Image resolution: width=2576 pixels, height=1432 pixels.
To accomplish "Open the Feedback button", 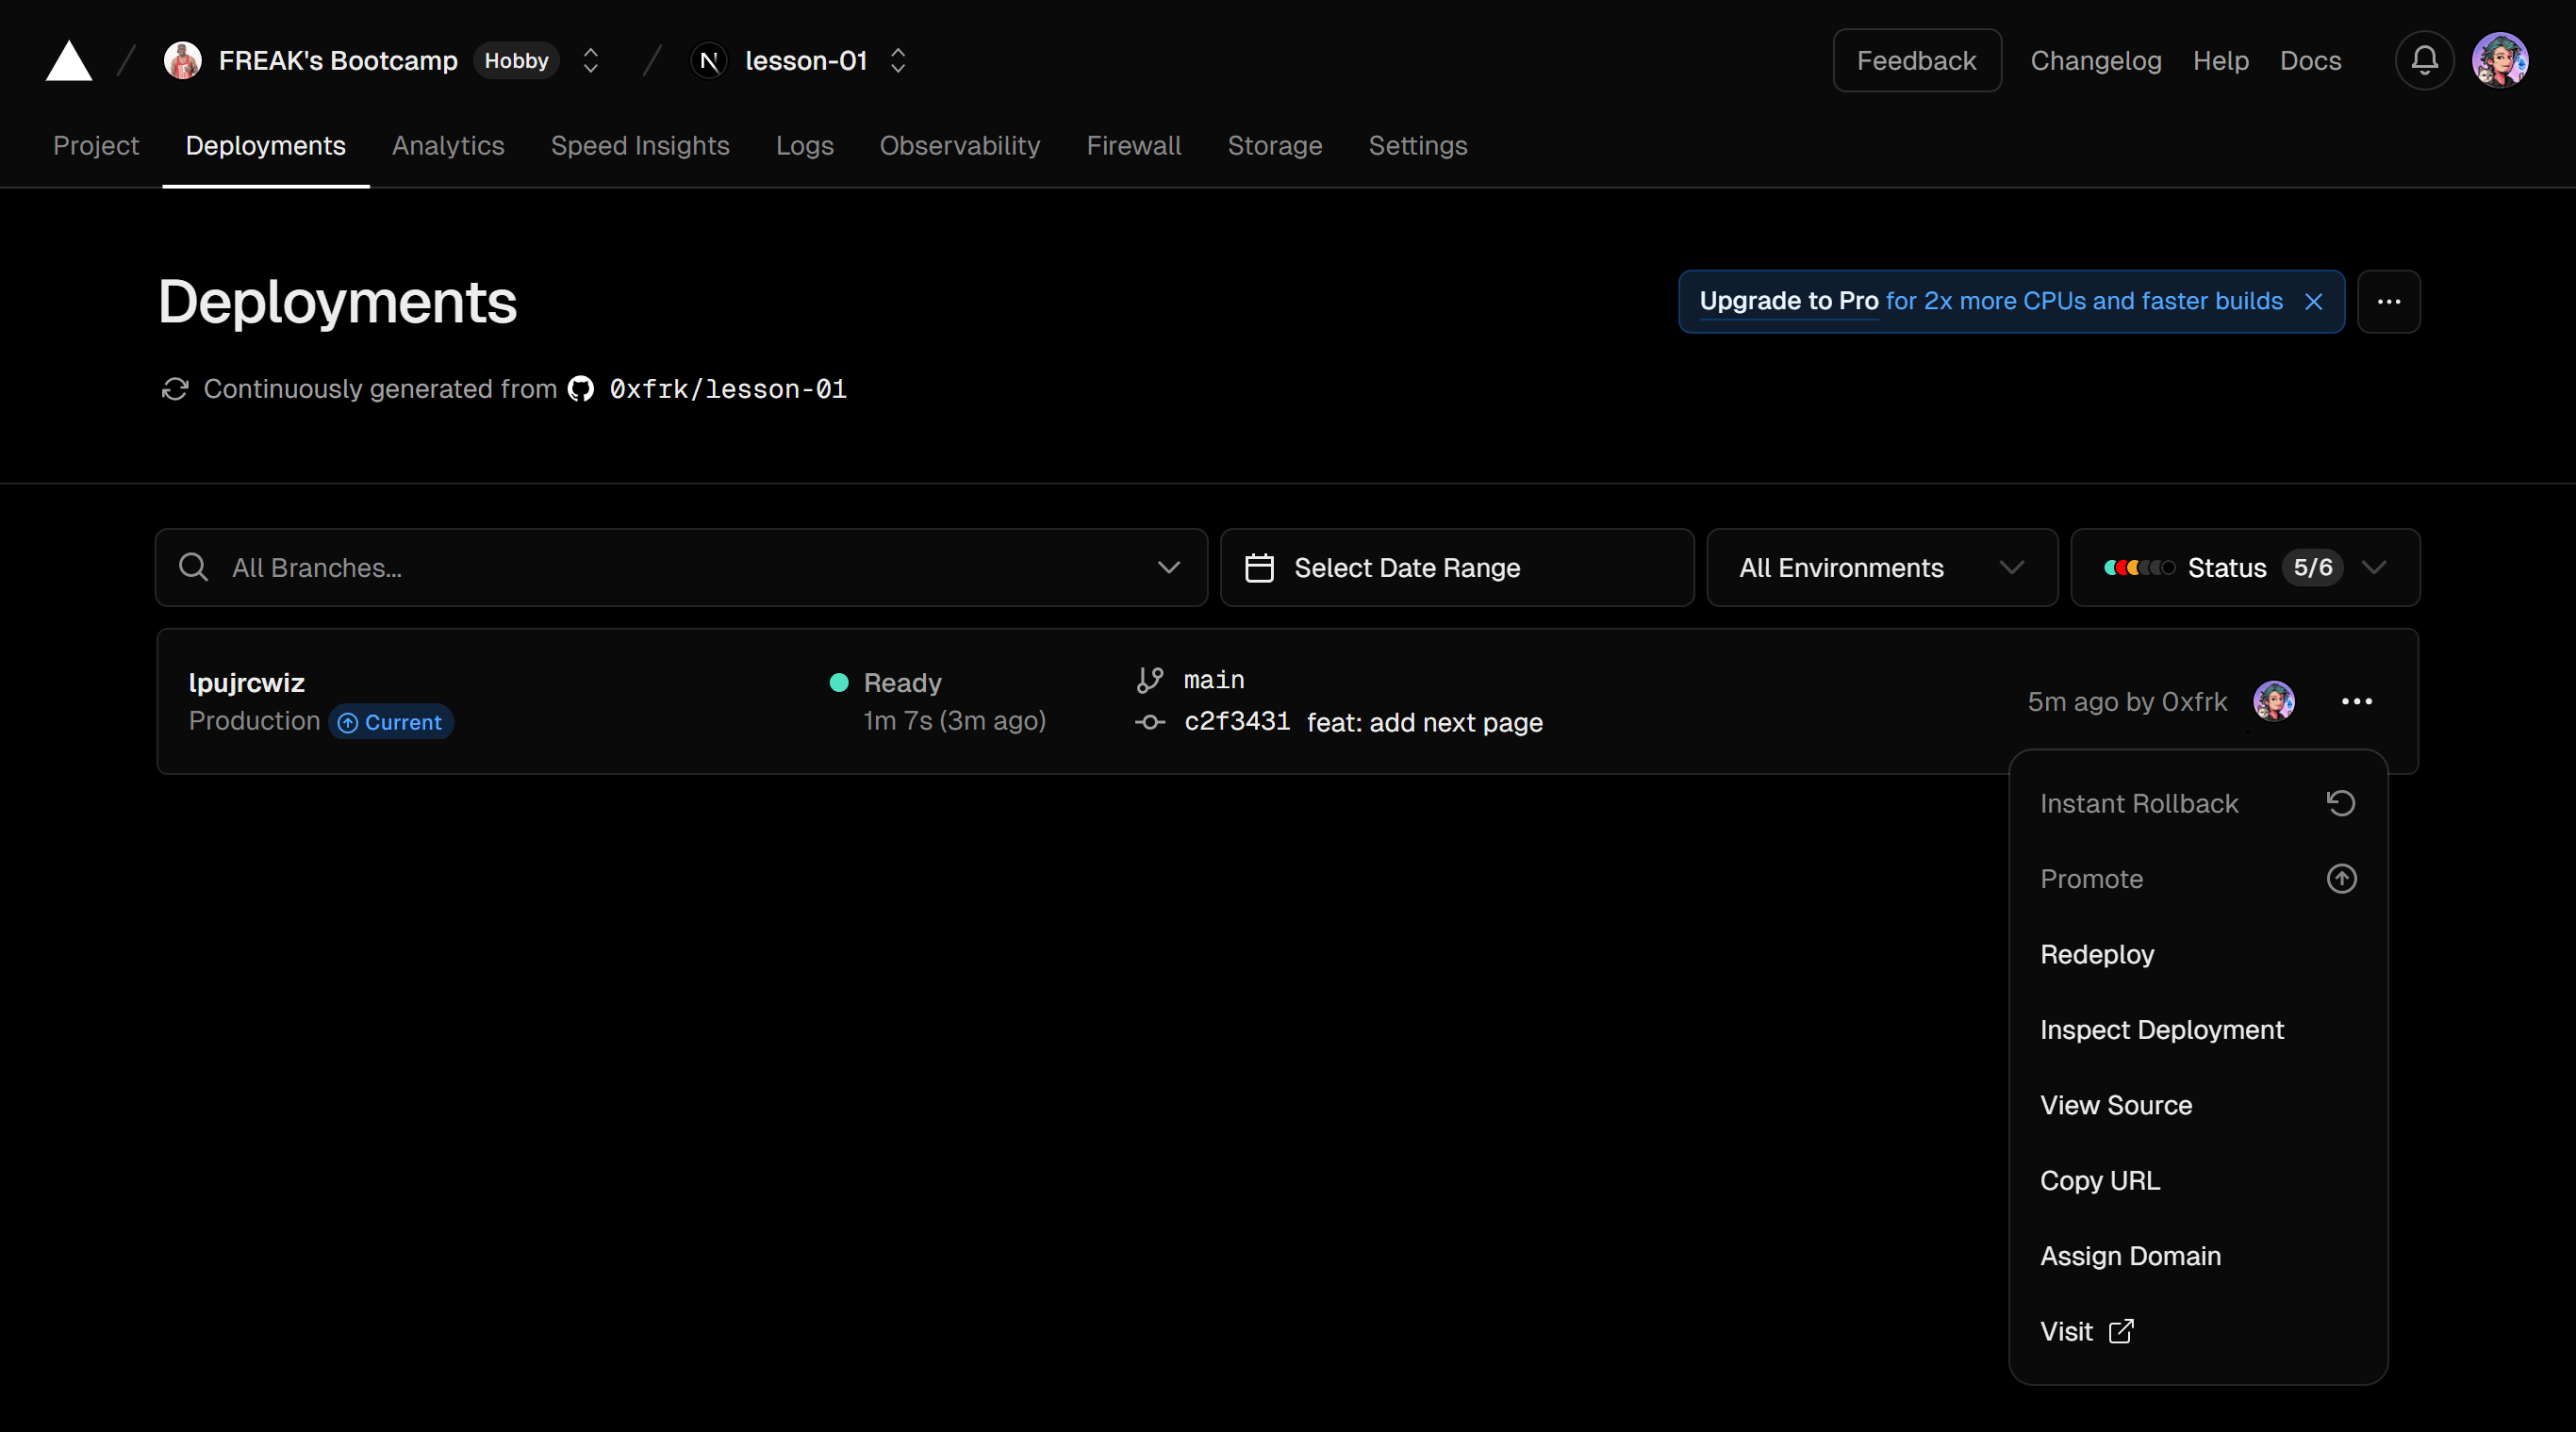I will tap(1916, 61).
